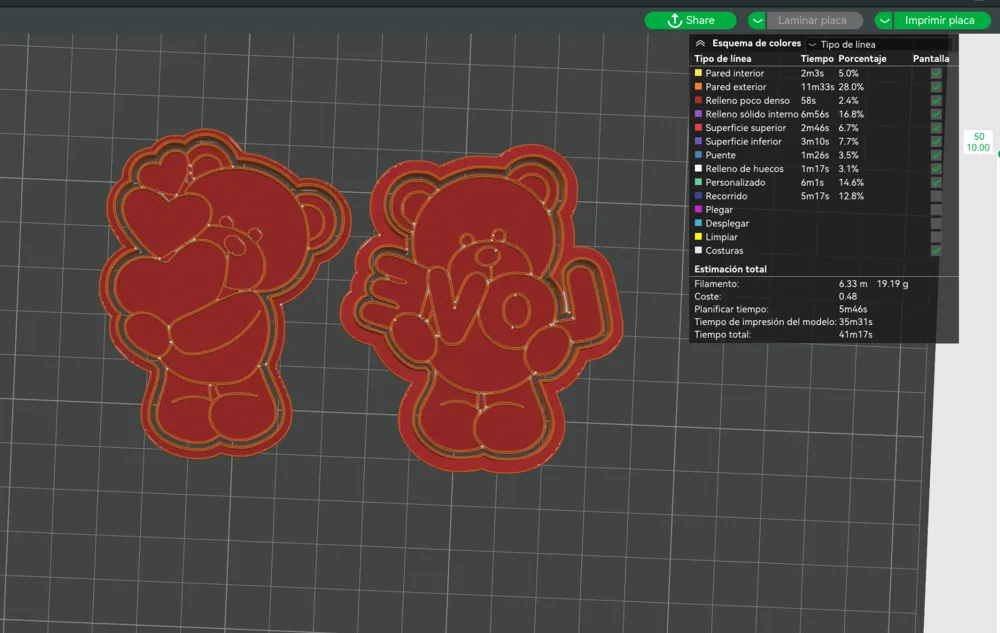This screenshot has width=1000, height=633.
Task: Uncheck the Costuras display checkbox
Action: click(x=936, y=251)
